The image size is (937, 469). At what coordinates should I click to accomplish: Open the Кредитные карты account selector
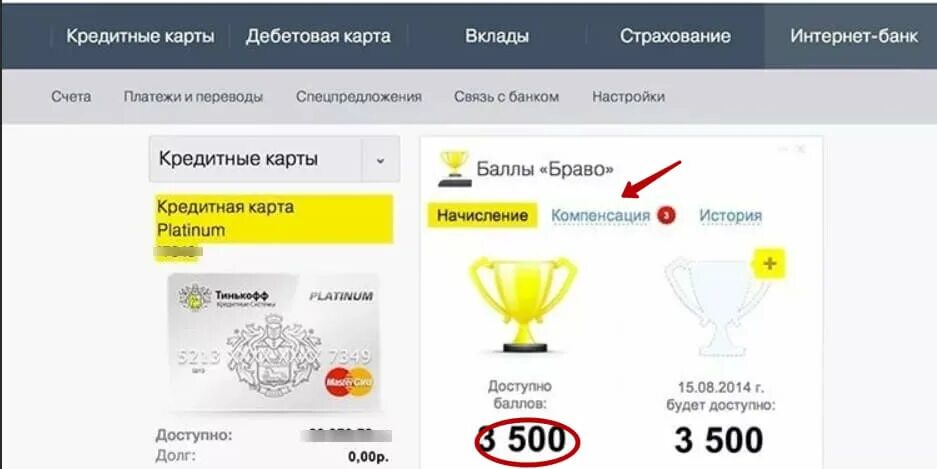tap(274, 160)
